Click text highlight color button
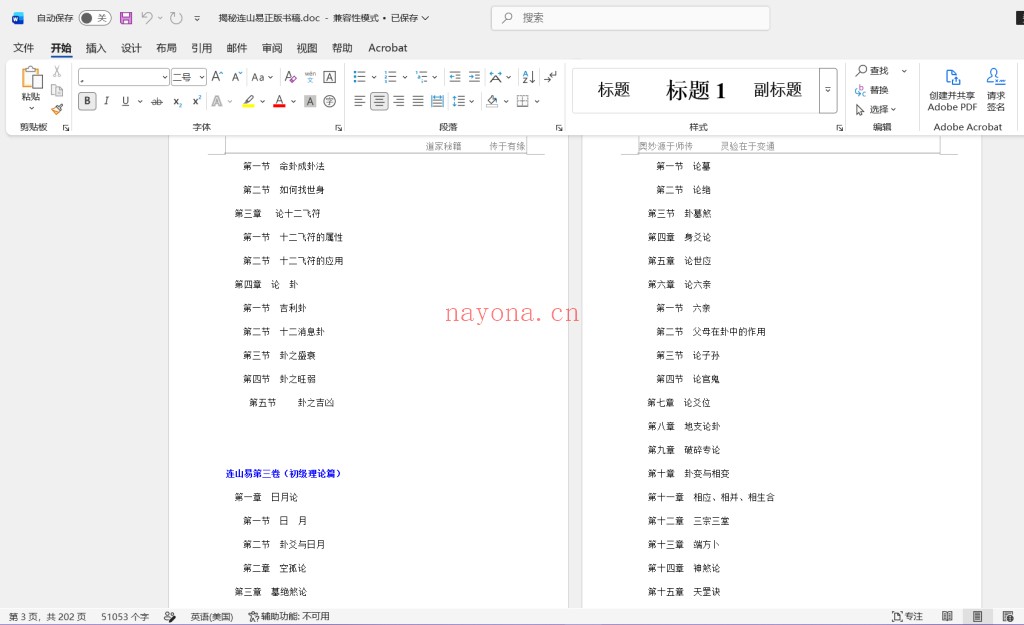 click(248, 101)
